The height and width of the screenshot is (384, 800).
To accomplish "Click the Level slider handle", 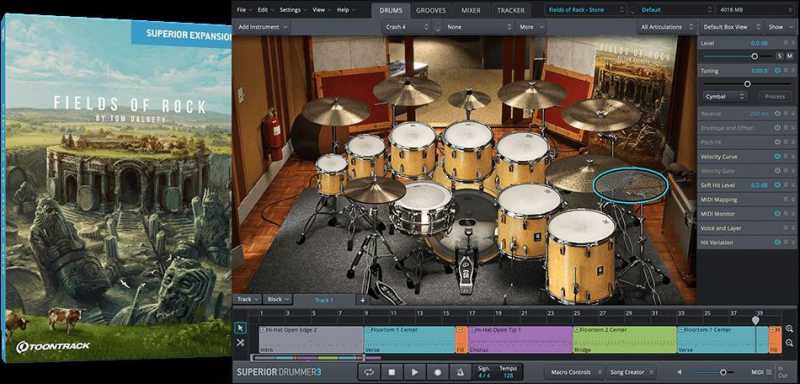I will [755, 56].
